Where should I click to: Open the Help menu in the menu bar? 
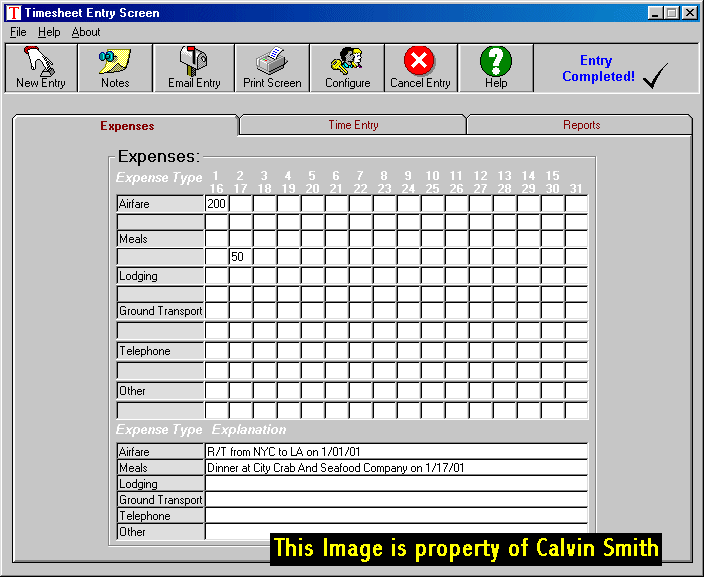[x=49, y=32]
